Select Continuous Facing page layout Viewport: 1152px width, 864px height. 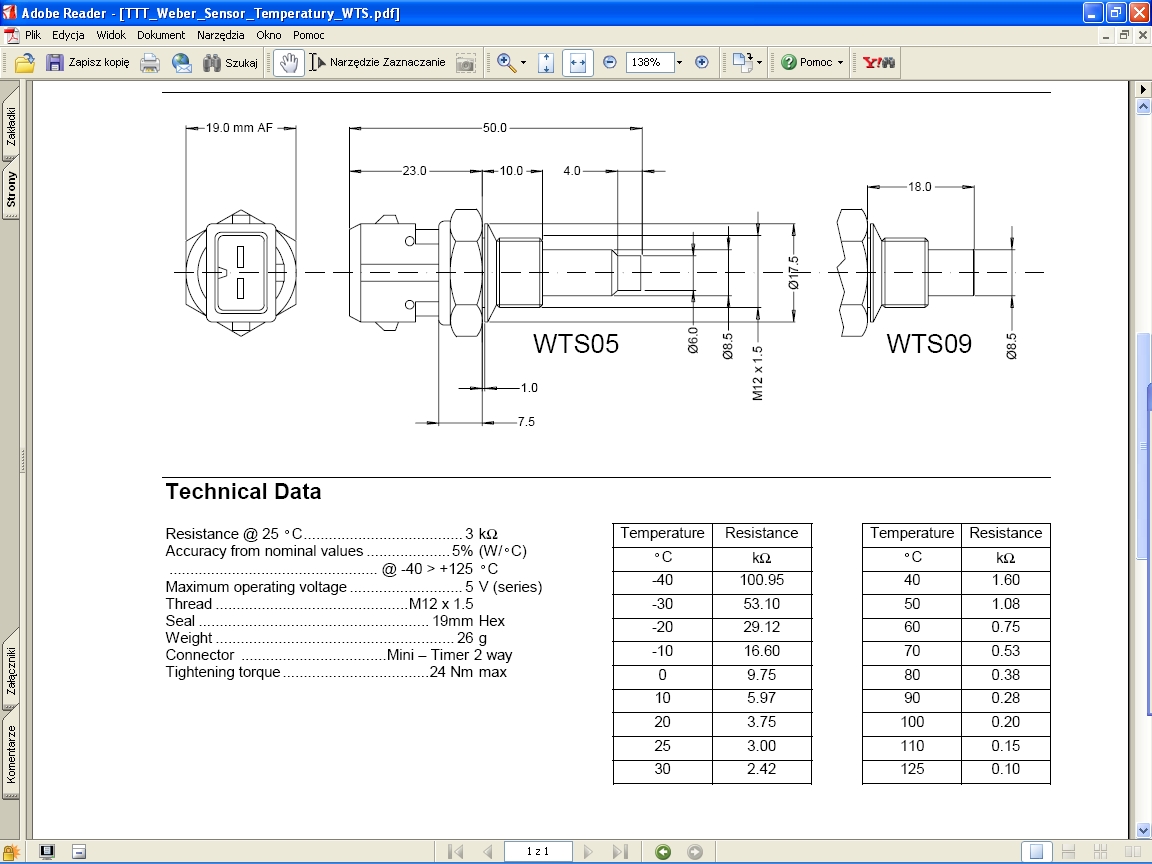point(1100,852)
